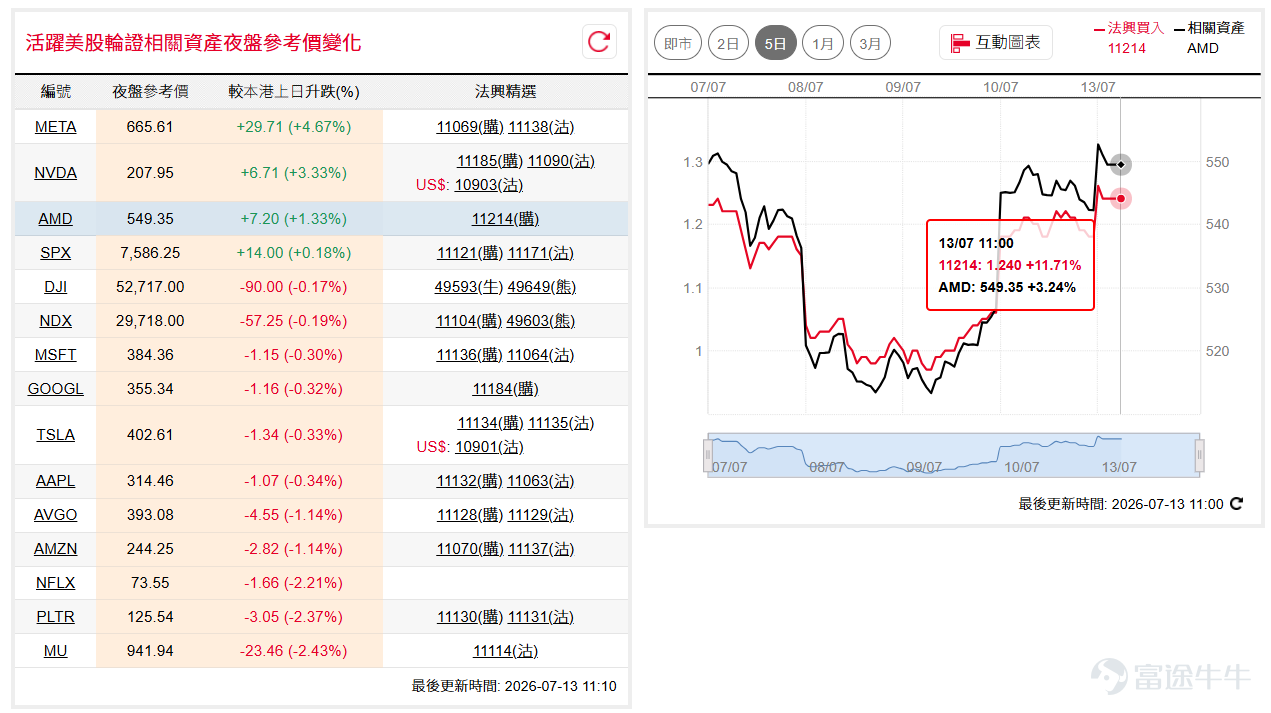Image resolution: width=1271 pixels, height=713 pixels.
Task: Toggle 法興買入 11214 legend series
Action: 1130,38
